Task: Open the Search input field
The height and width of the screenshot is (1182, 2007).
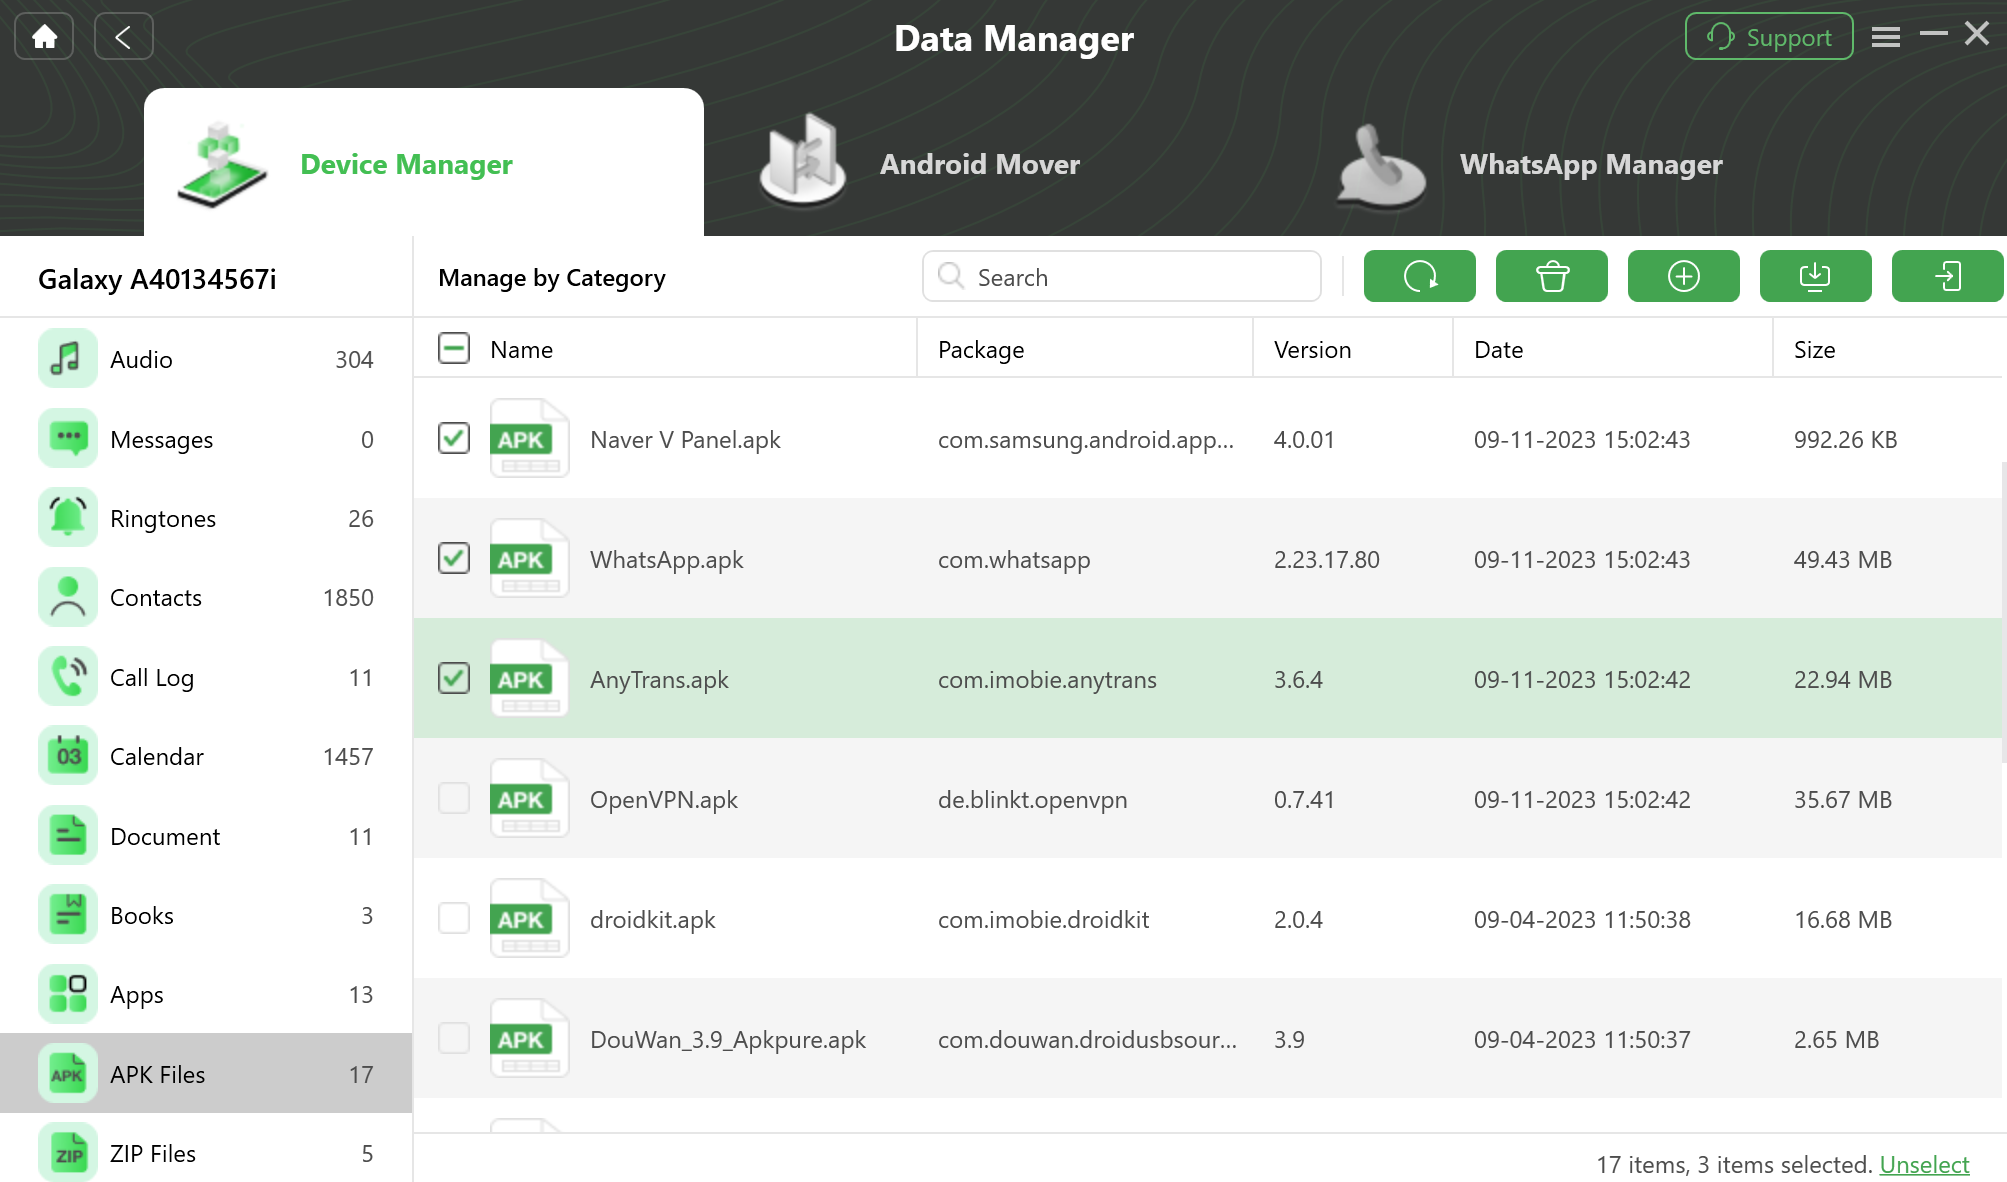Action: pos(1120,277)
